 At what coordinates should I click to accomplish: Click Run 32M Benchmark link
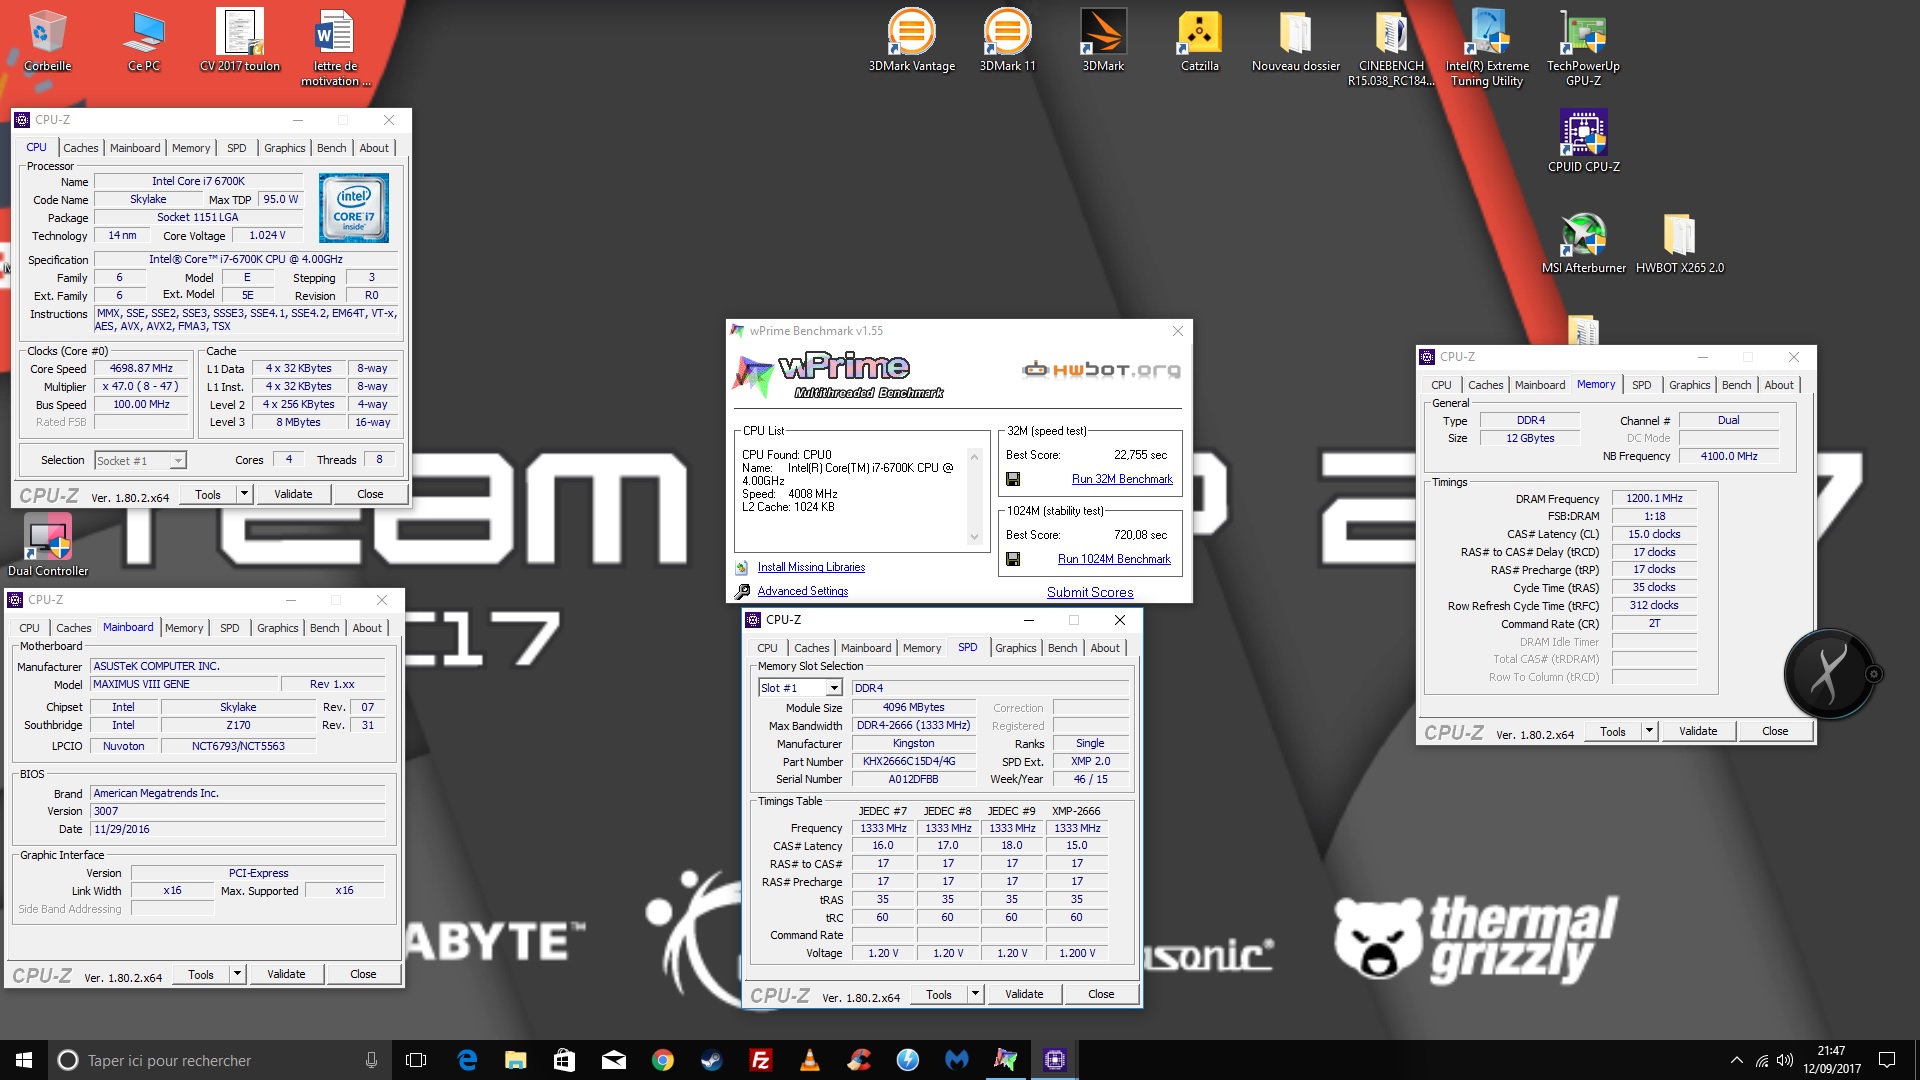point(1122,479)
